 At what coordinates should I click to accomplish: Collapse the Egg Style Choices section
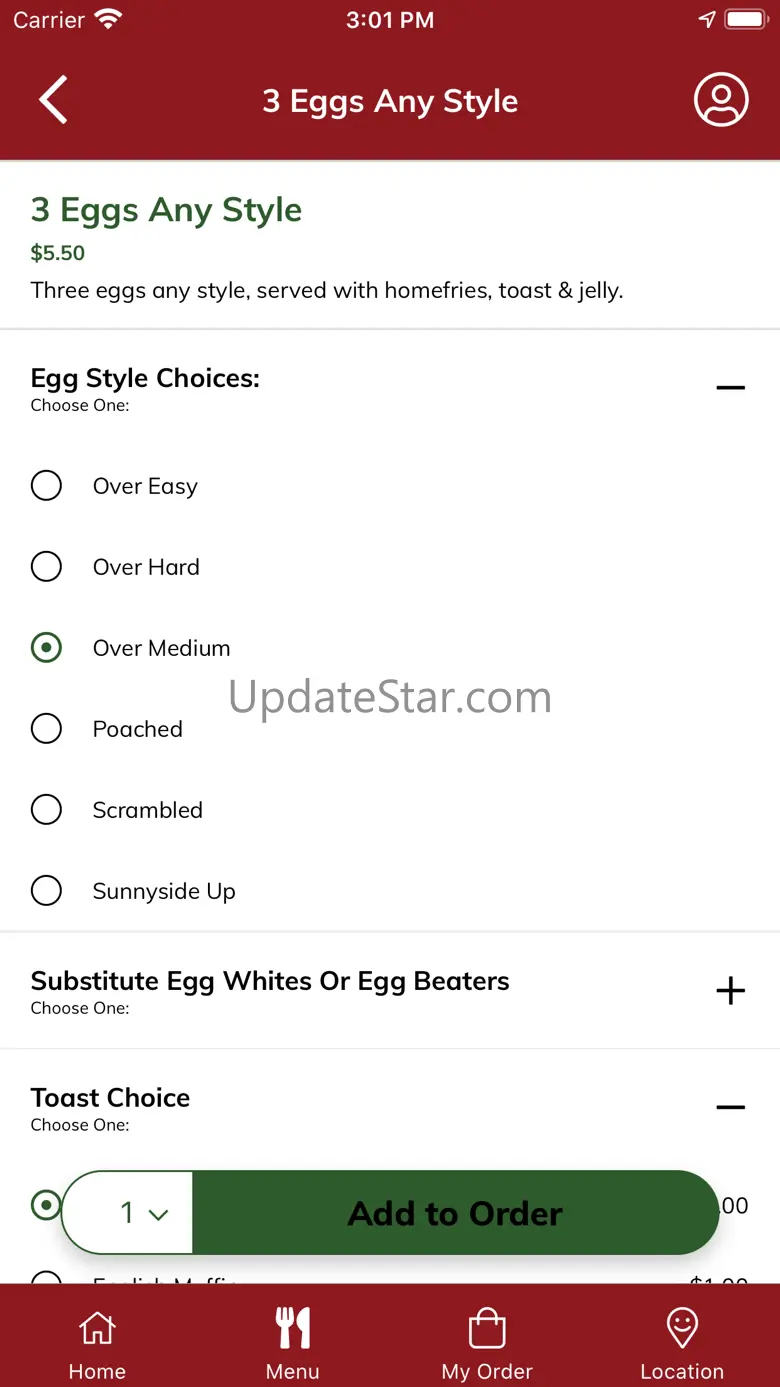(x=731, y=387)
